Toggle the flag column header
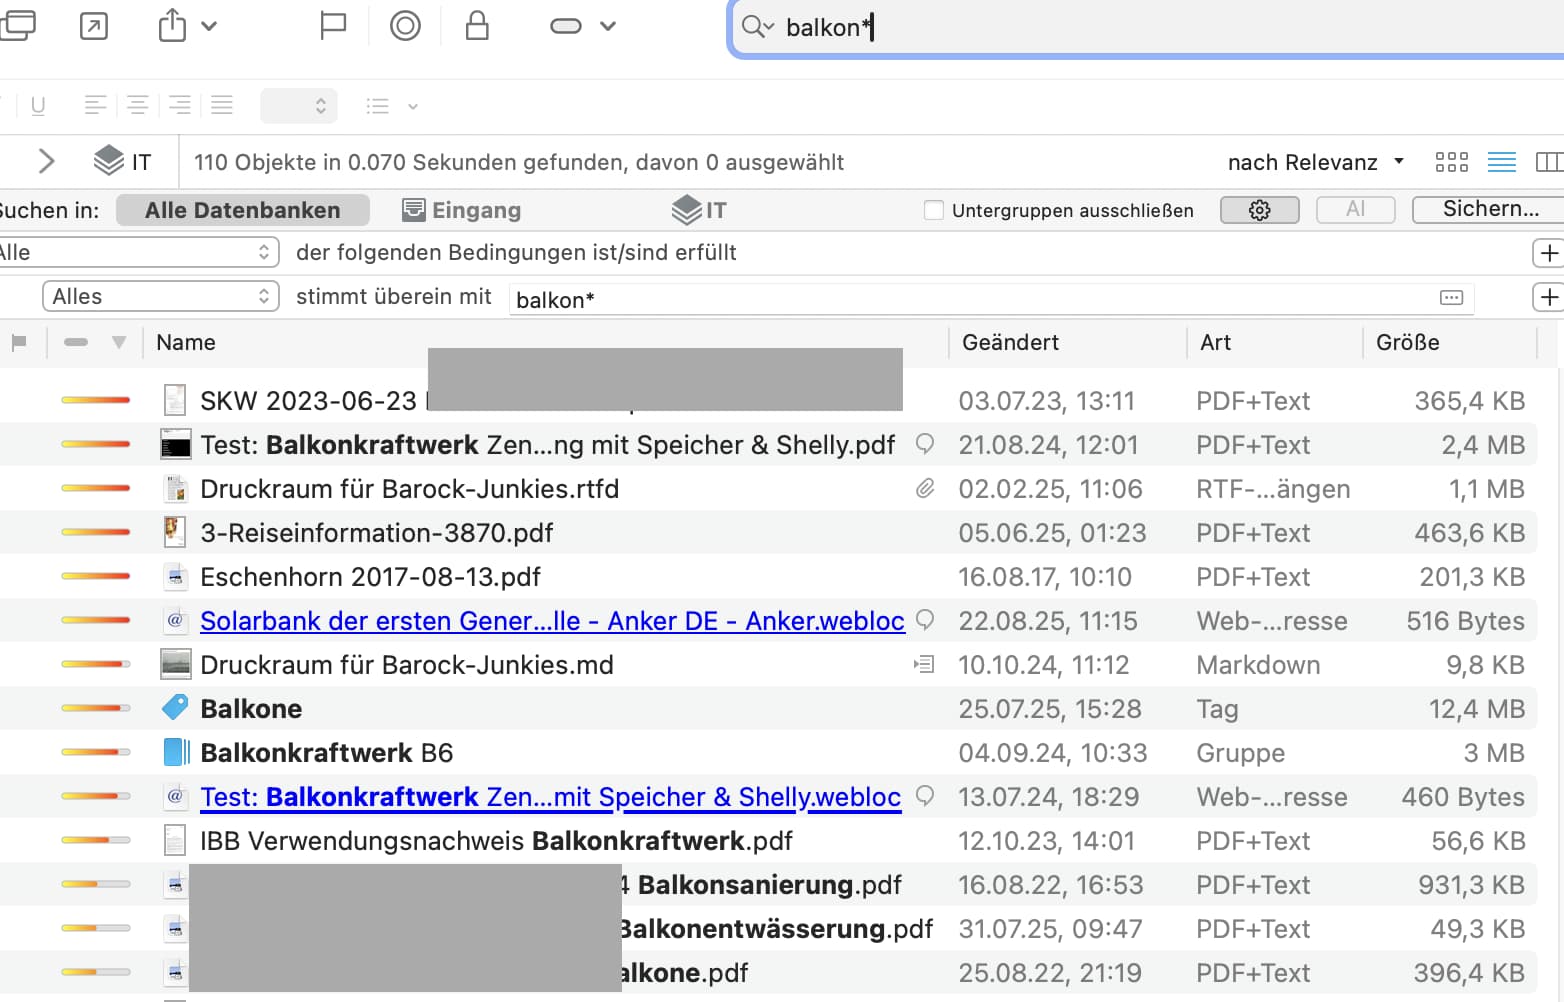The height and width of the screenshot is (1002, 1564). coord(19,343)
